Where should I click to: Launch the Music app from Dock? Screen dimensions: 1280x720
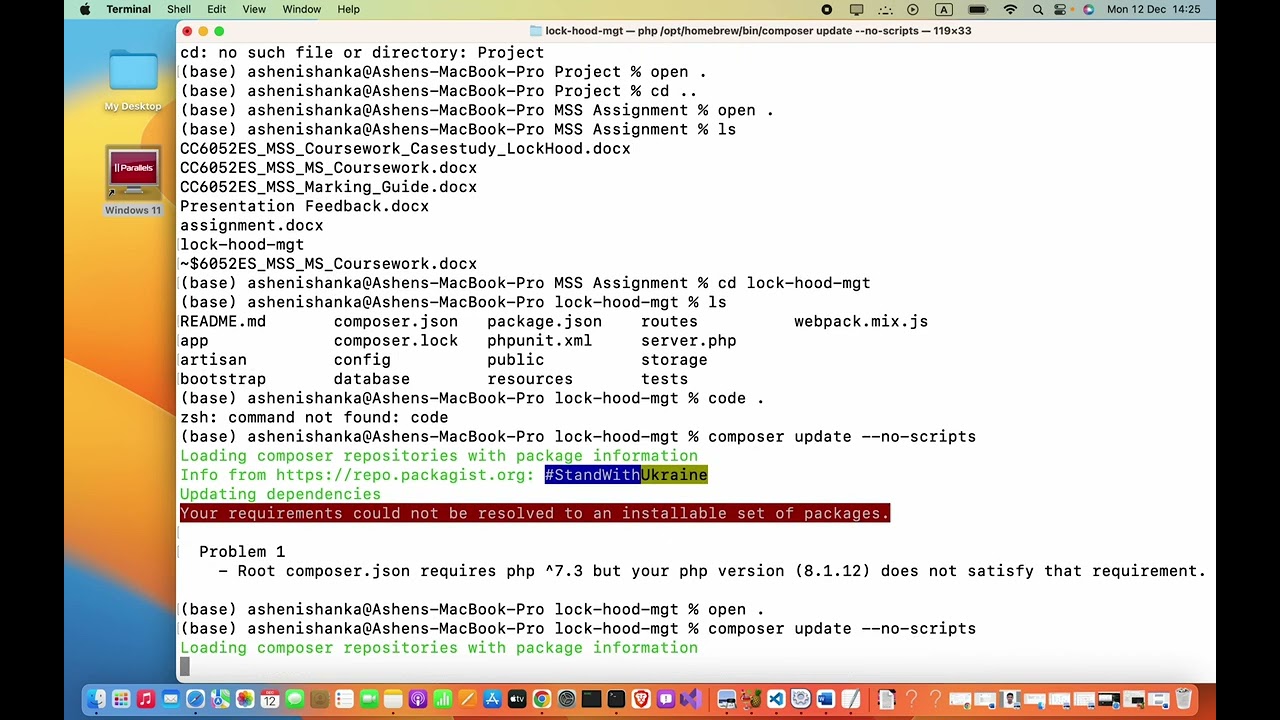[x=146, y=699]
